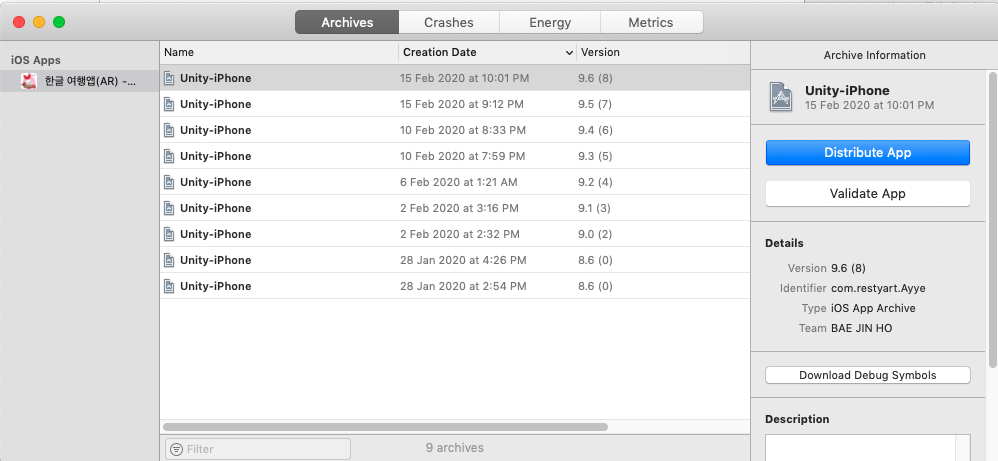Select the archive from 15 Feb 2020 at 9:12 PM
The height and width of the screenshot is (461, 998).
pyautogui.click(x=455, y=104)
